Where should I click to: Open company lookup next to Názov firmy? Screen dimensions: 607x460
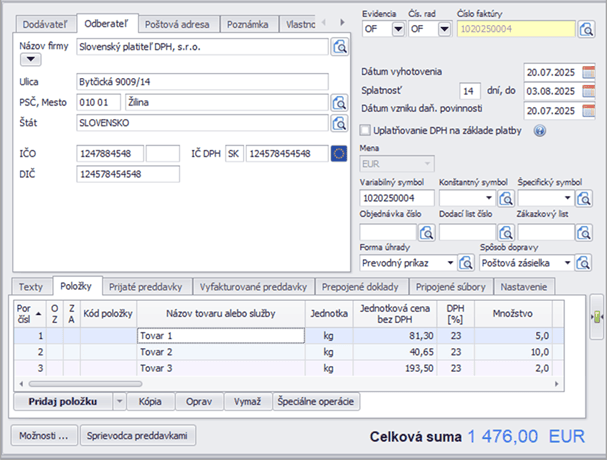coord(338,46)
